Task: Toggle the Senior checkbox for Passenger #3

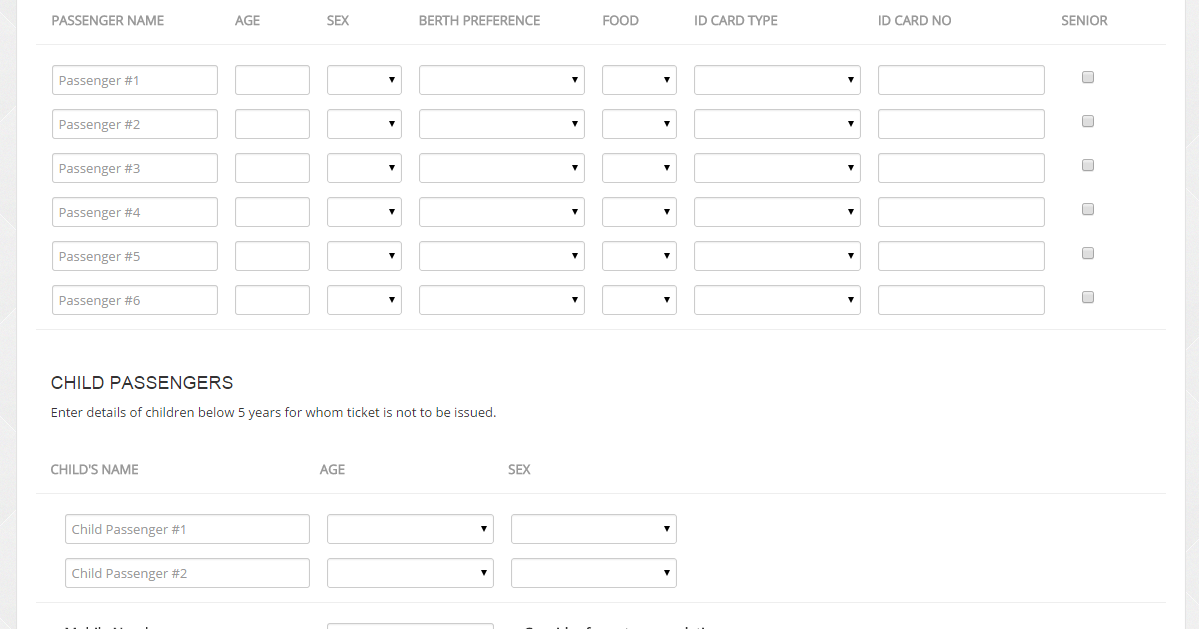Action: (1087, 165)
